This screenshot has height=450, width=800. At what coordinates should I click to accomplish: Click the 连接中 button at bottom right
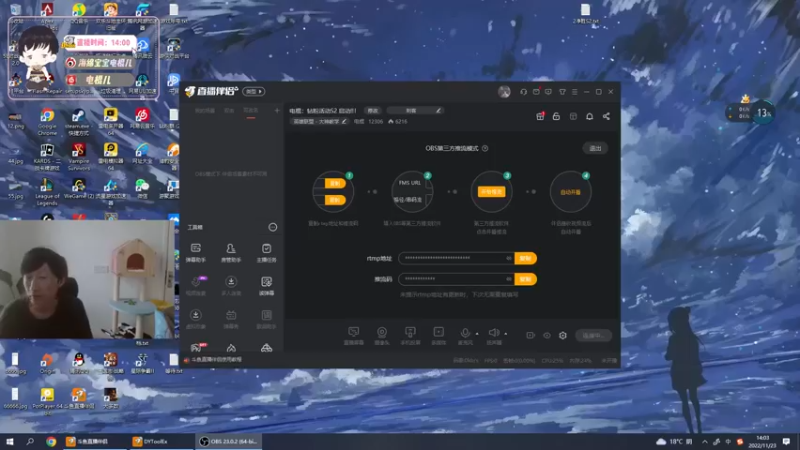click(x=593, y=335)
